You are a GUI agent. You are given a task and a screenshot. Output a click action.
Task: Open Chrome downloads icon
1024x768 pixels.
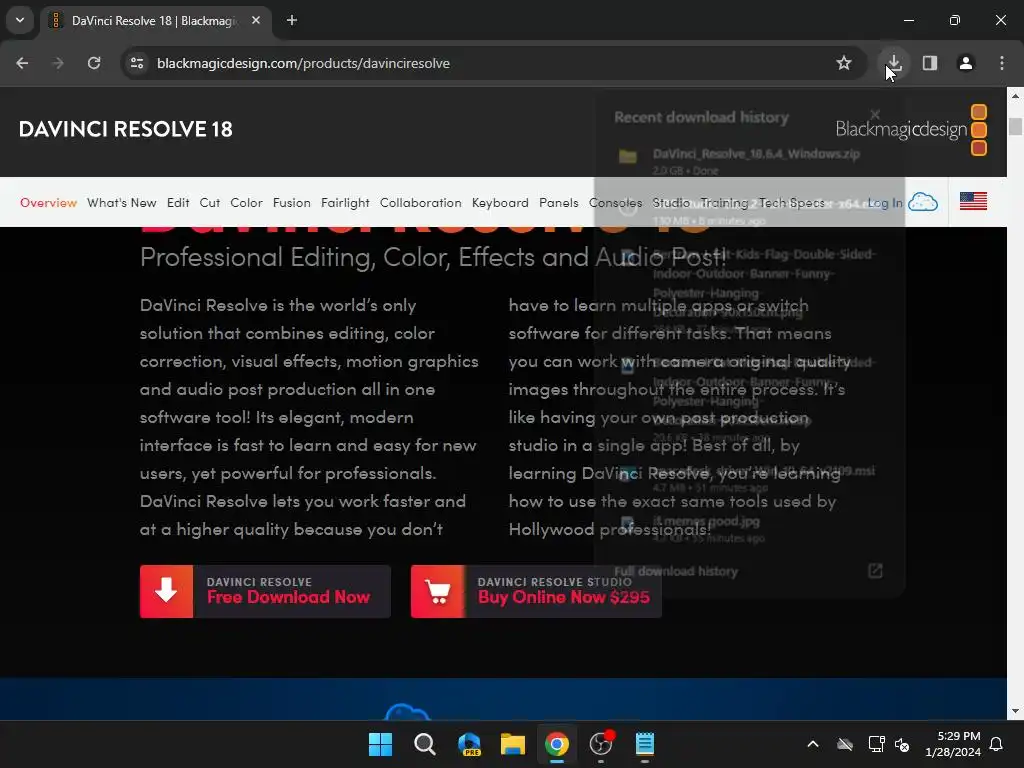coord(894,63)
